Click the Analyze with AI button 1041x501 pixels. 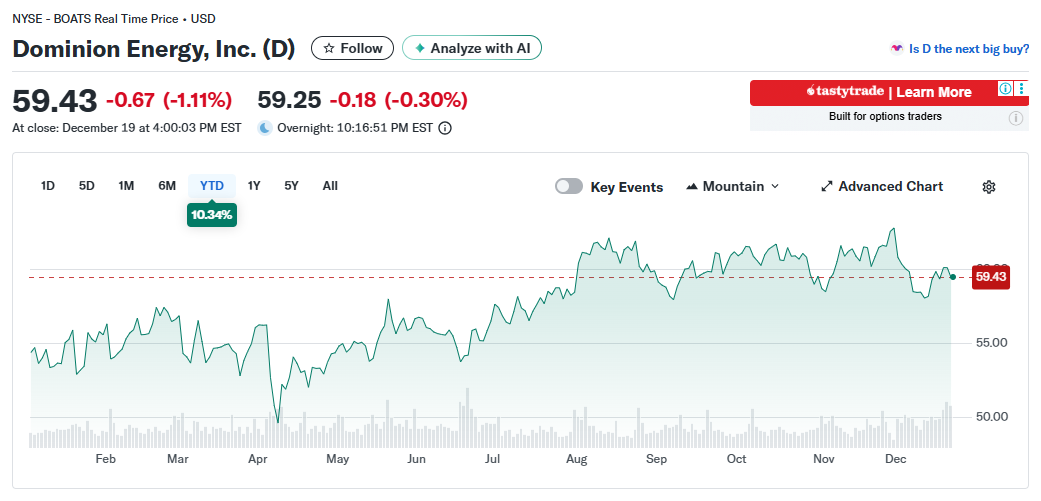click(x=472, y=48)
